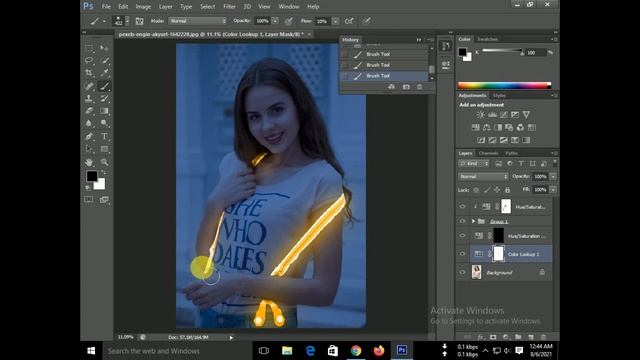Toggle pressure for opacity button
Viewport: 640px width, 360px height.
click(x=289, y=21)
